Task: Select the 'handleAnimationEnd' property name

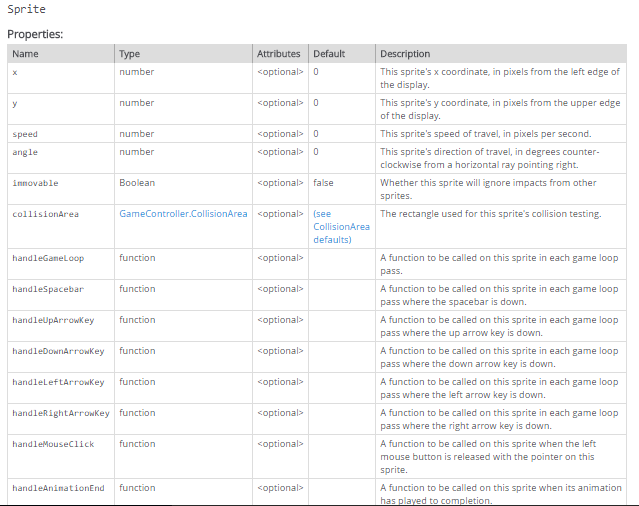Action: coord(58,488)
